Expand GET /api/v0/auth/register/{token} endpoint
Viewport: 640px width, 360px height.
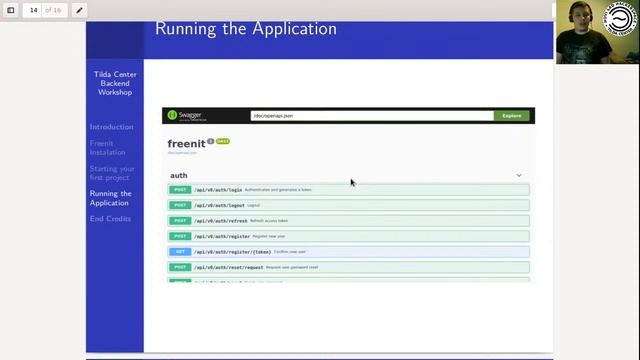[349, 252]
